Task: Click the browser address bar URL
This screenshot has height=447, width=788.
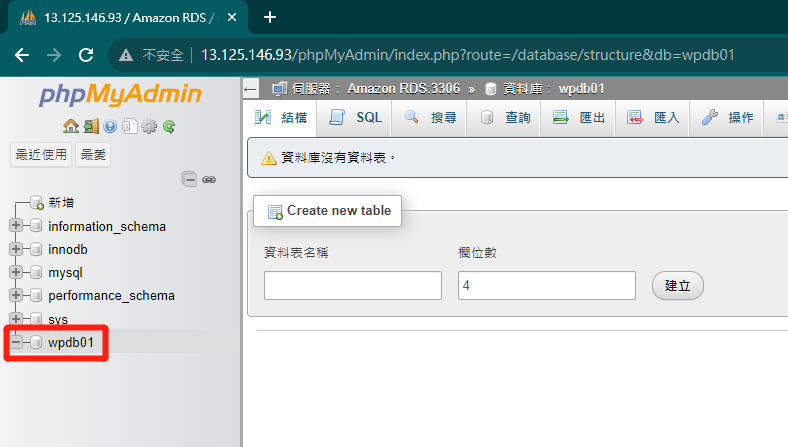Action: pos(468,55)
